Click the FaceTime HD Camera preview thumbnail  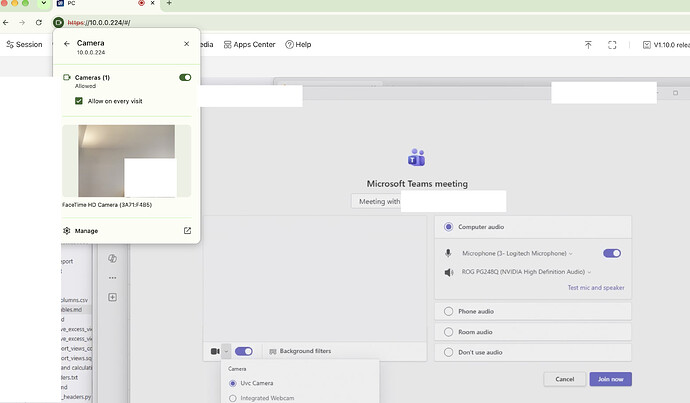pos(127,161)
